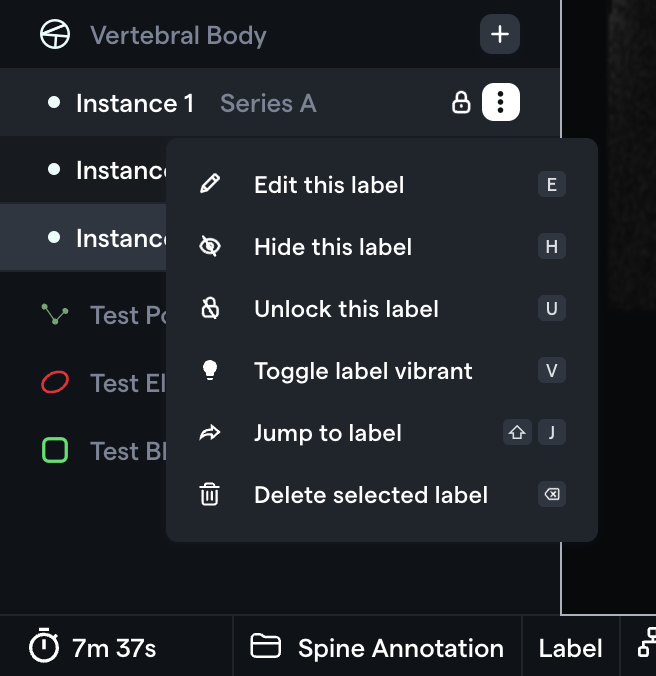Click the lightbulb vibrant icon
Viewport: 656px width, 676px height.
click(210, 370)
